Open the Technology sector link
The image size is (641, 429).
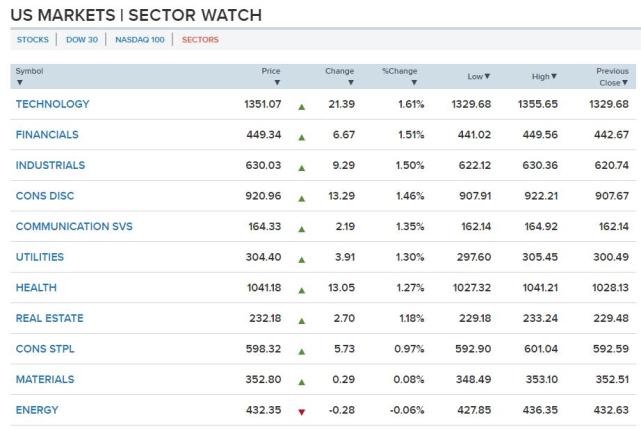coord(52,104)
